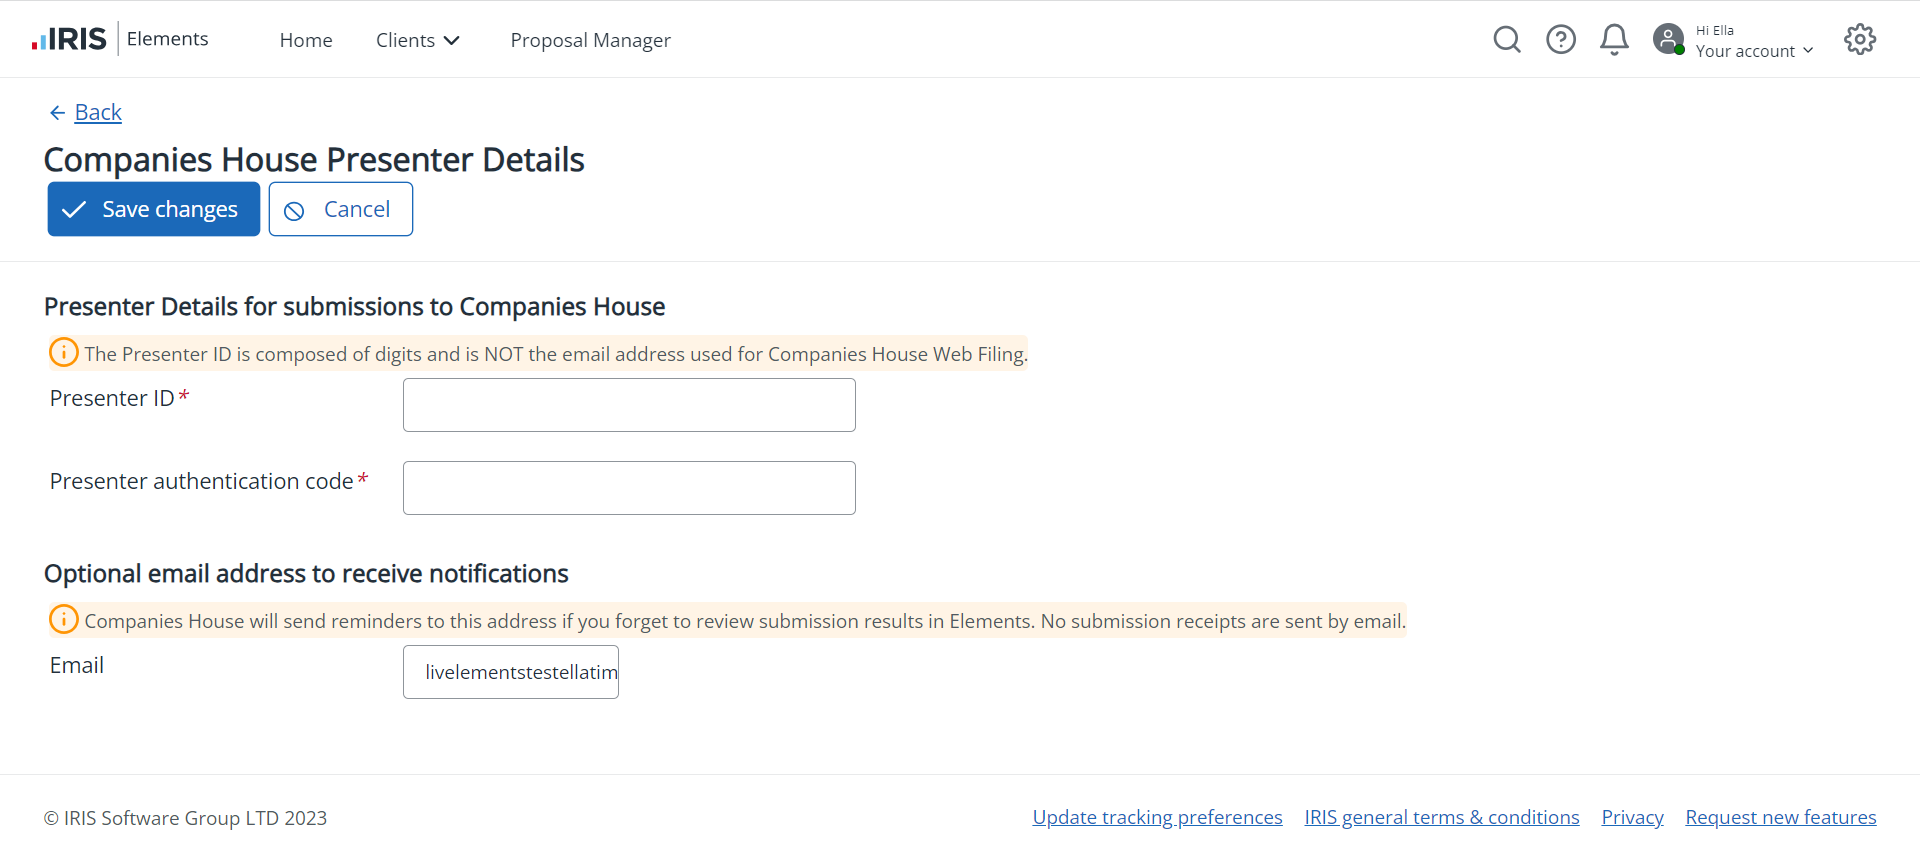Click into the Presenter authentication code field

[629, 488]
